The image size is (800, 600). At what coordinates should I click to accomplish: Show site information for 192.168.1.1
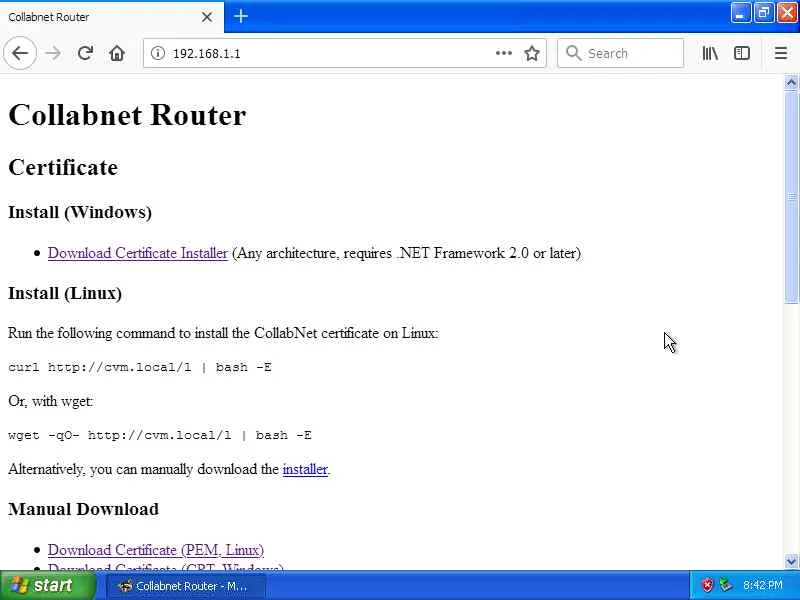click(x=158, y=53)
